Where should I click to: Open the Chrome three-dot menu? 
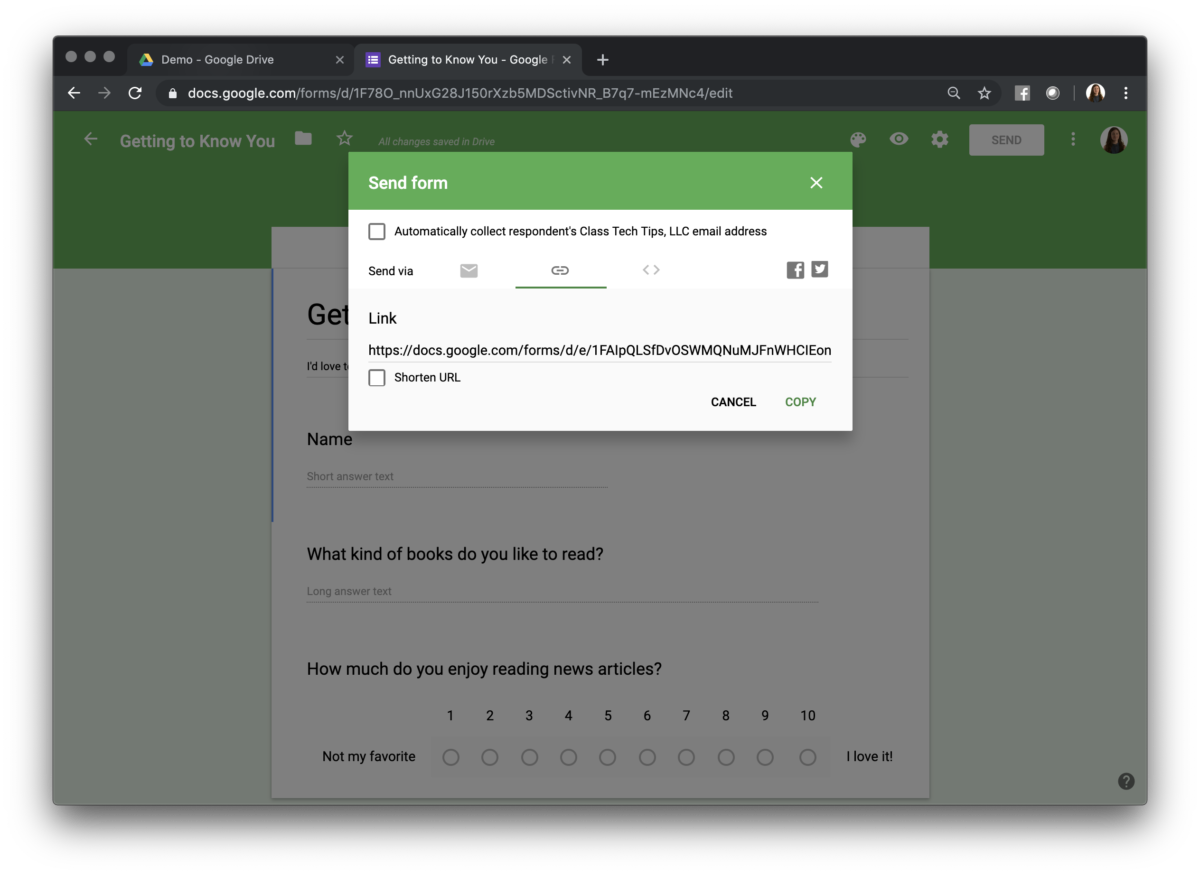pyautogui.click(x=1126, y=93)
